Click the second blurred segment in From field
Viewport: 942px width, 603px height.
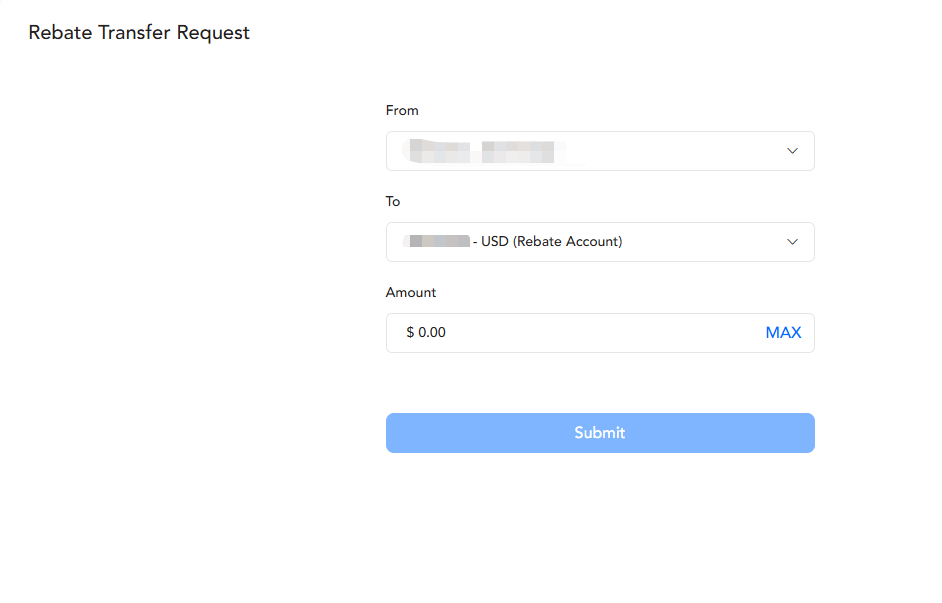point(517,151)
